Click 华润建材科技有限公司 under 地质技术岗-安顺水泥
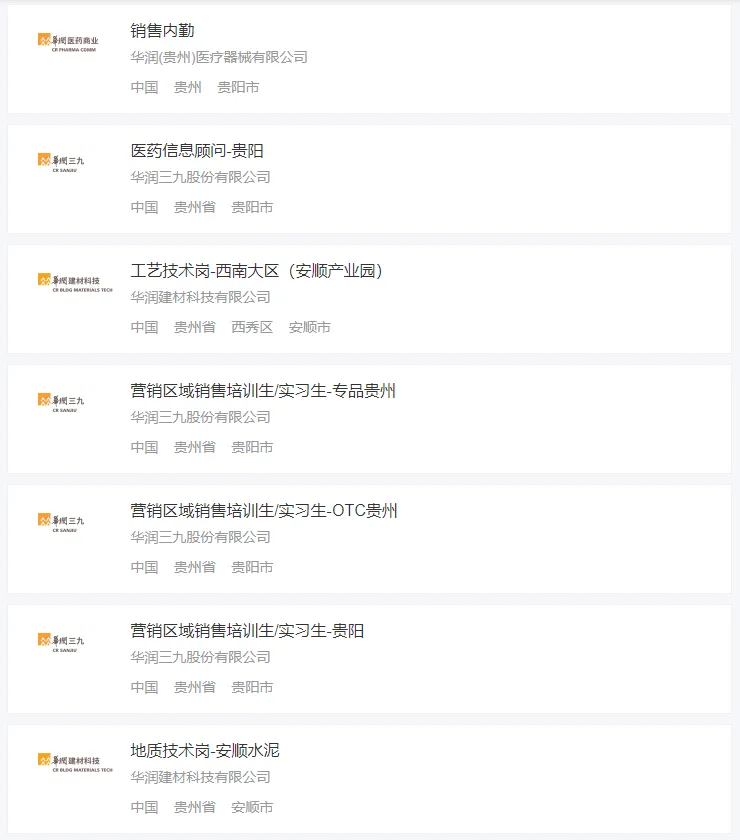The image size is (740, 840). point(200,777)
